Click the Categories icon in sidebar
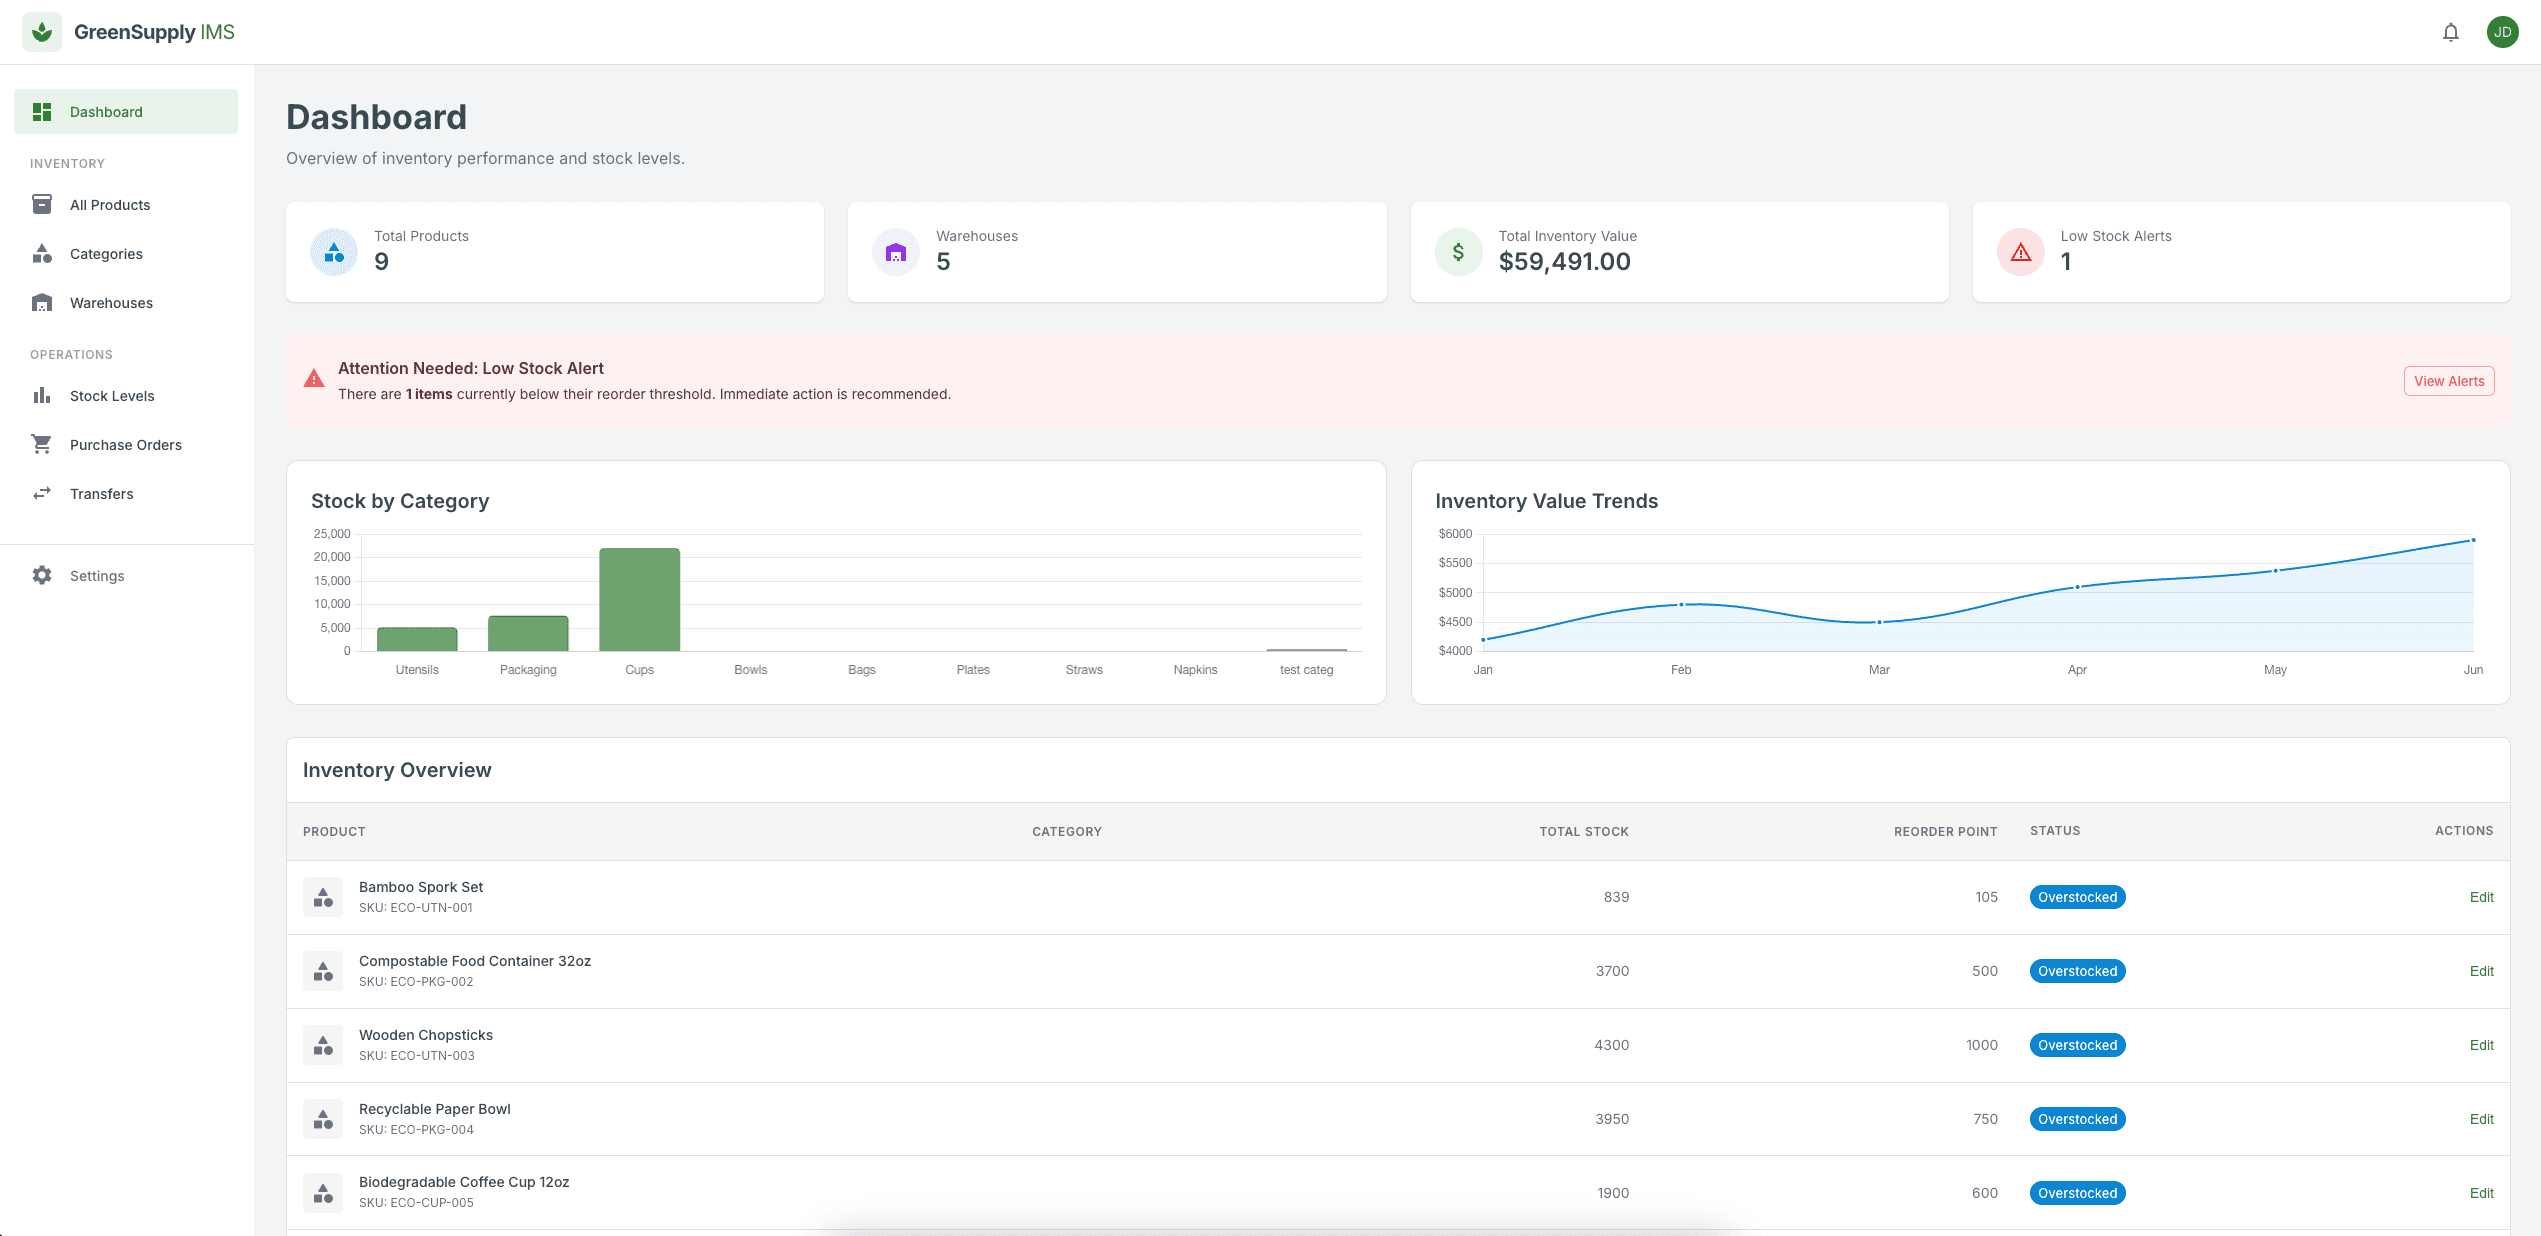This screenshot has height=1236, width=2541. click(x=41, y=253)
